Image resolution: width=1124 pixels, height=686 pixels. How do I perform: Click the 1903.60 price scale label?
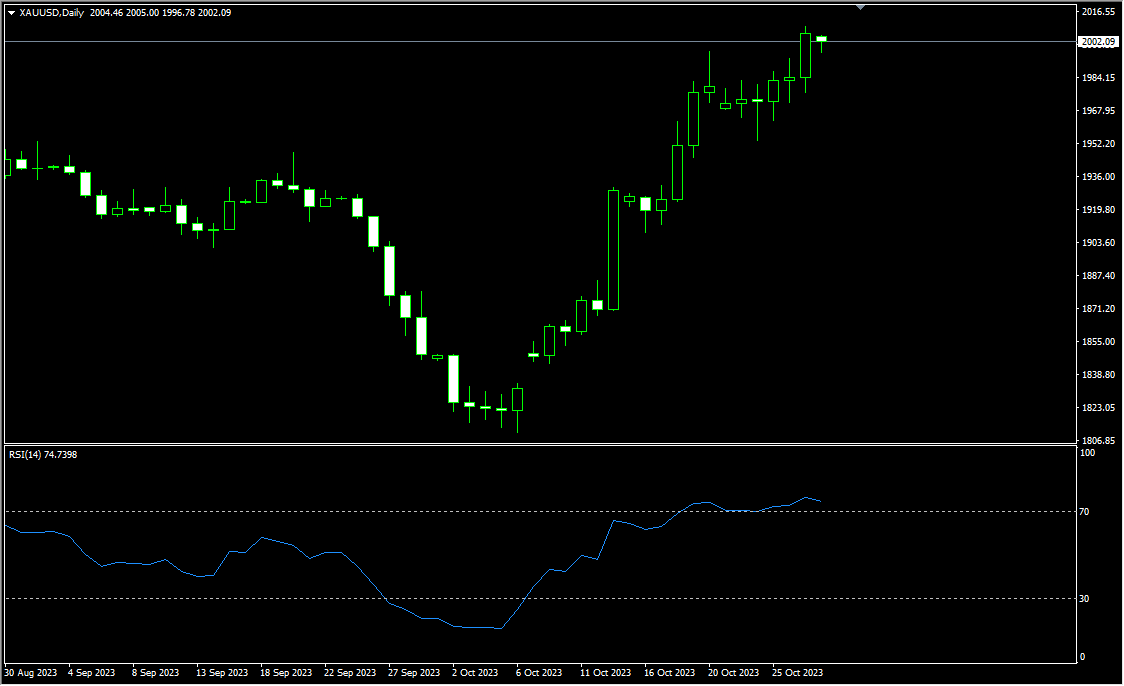1097,243
